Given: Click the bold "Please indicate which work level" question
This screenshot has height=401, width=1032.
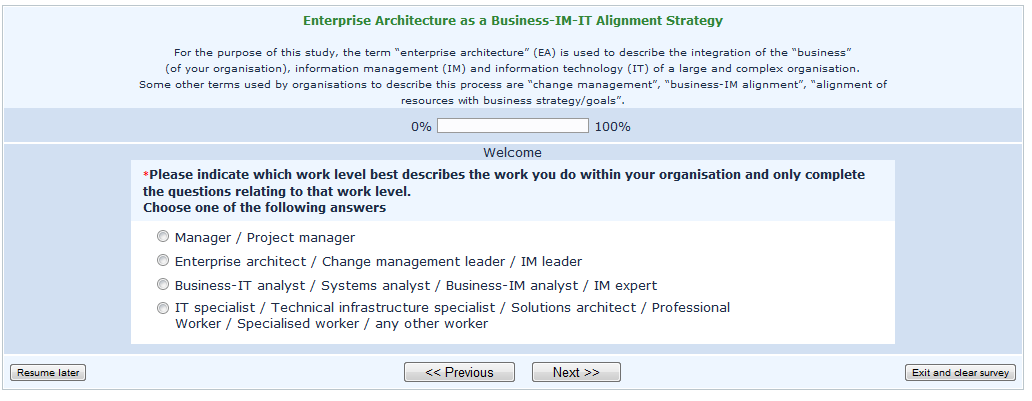Looking at the screenshot, I should coord(505,182).
